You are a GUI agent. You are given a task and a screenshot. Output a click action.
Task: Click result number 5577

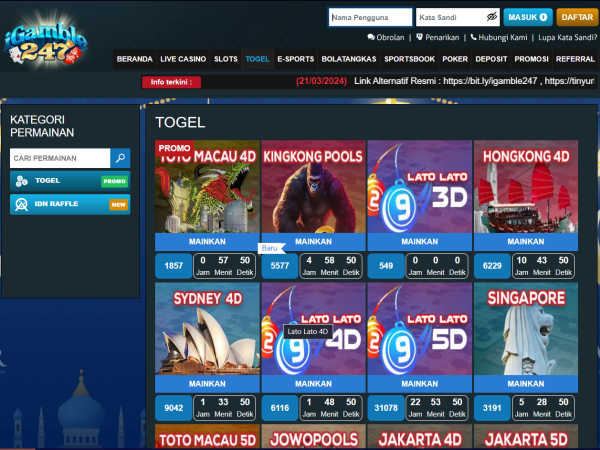(280, 266)
